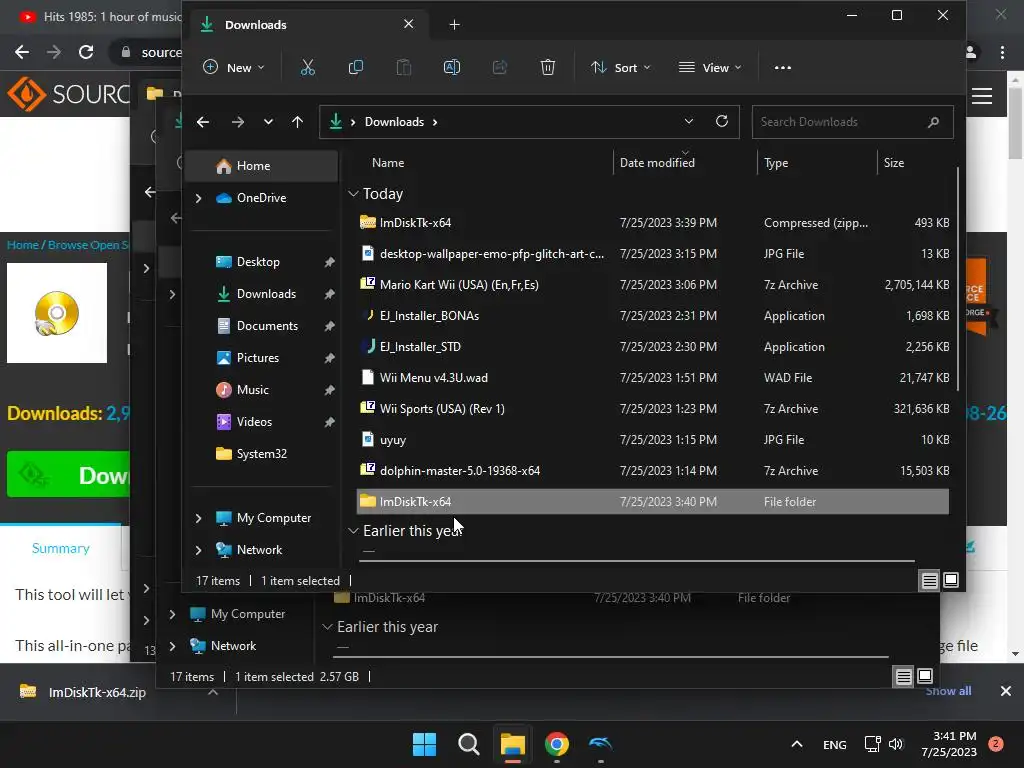Screen dimensions: 1024x768
Task: Open Chrome three-dot menu
Action: point(1002,52)
